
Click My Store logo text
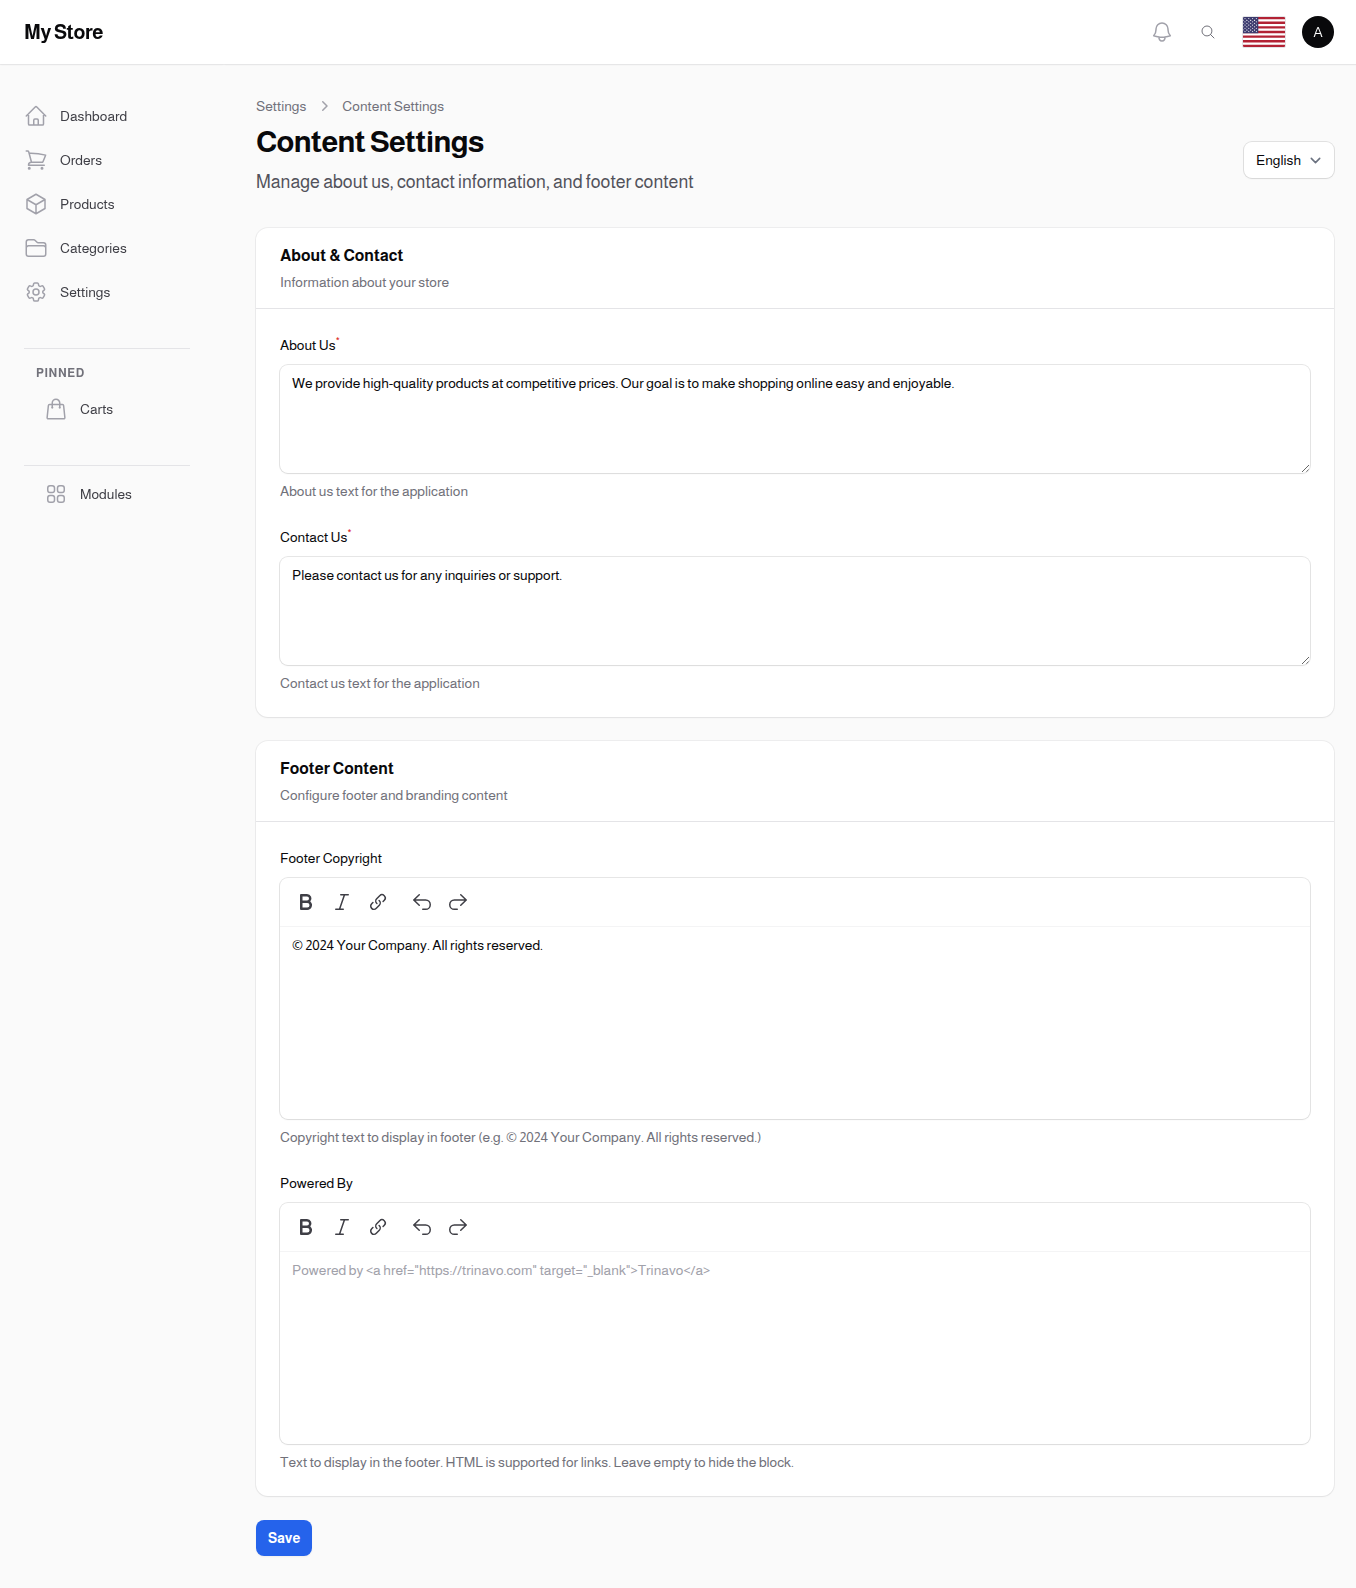click(64, 32)
